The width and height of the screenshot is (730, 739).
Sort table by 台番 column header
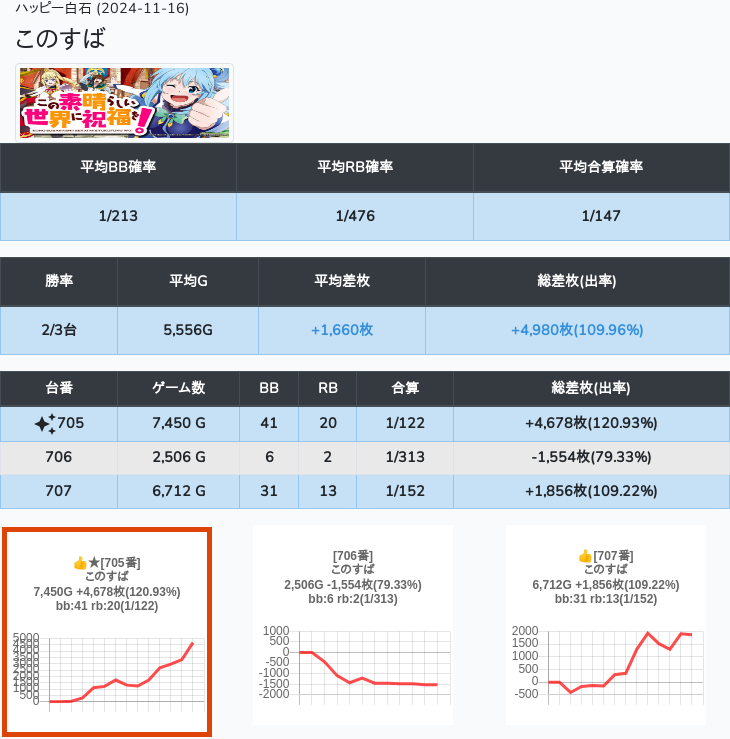point(59,388)
